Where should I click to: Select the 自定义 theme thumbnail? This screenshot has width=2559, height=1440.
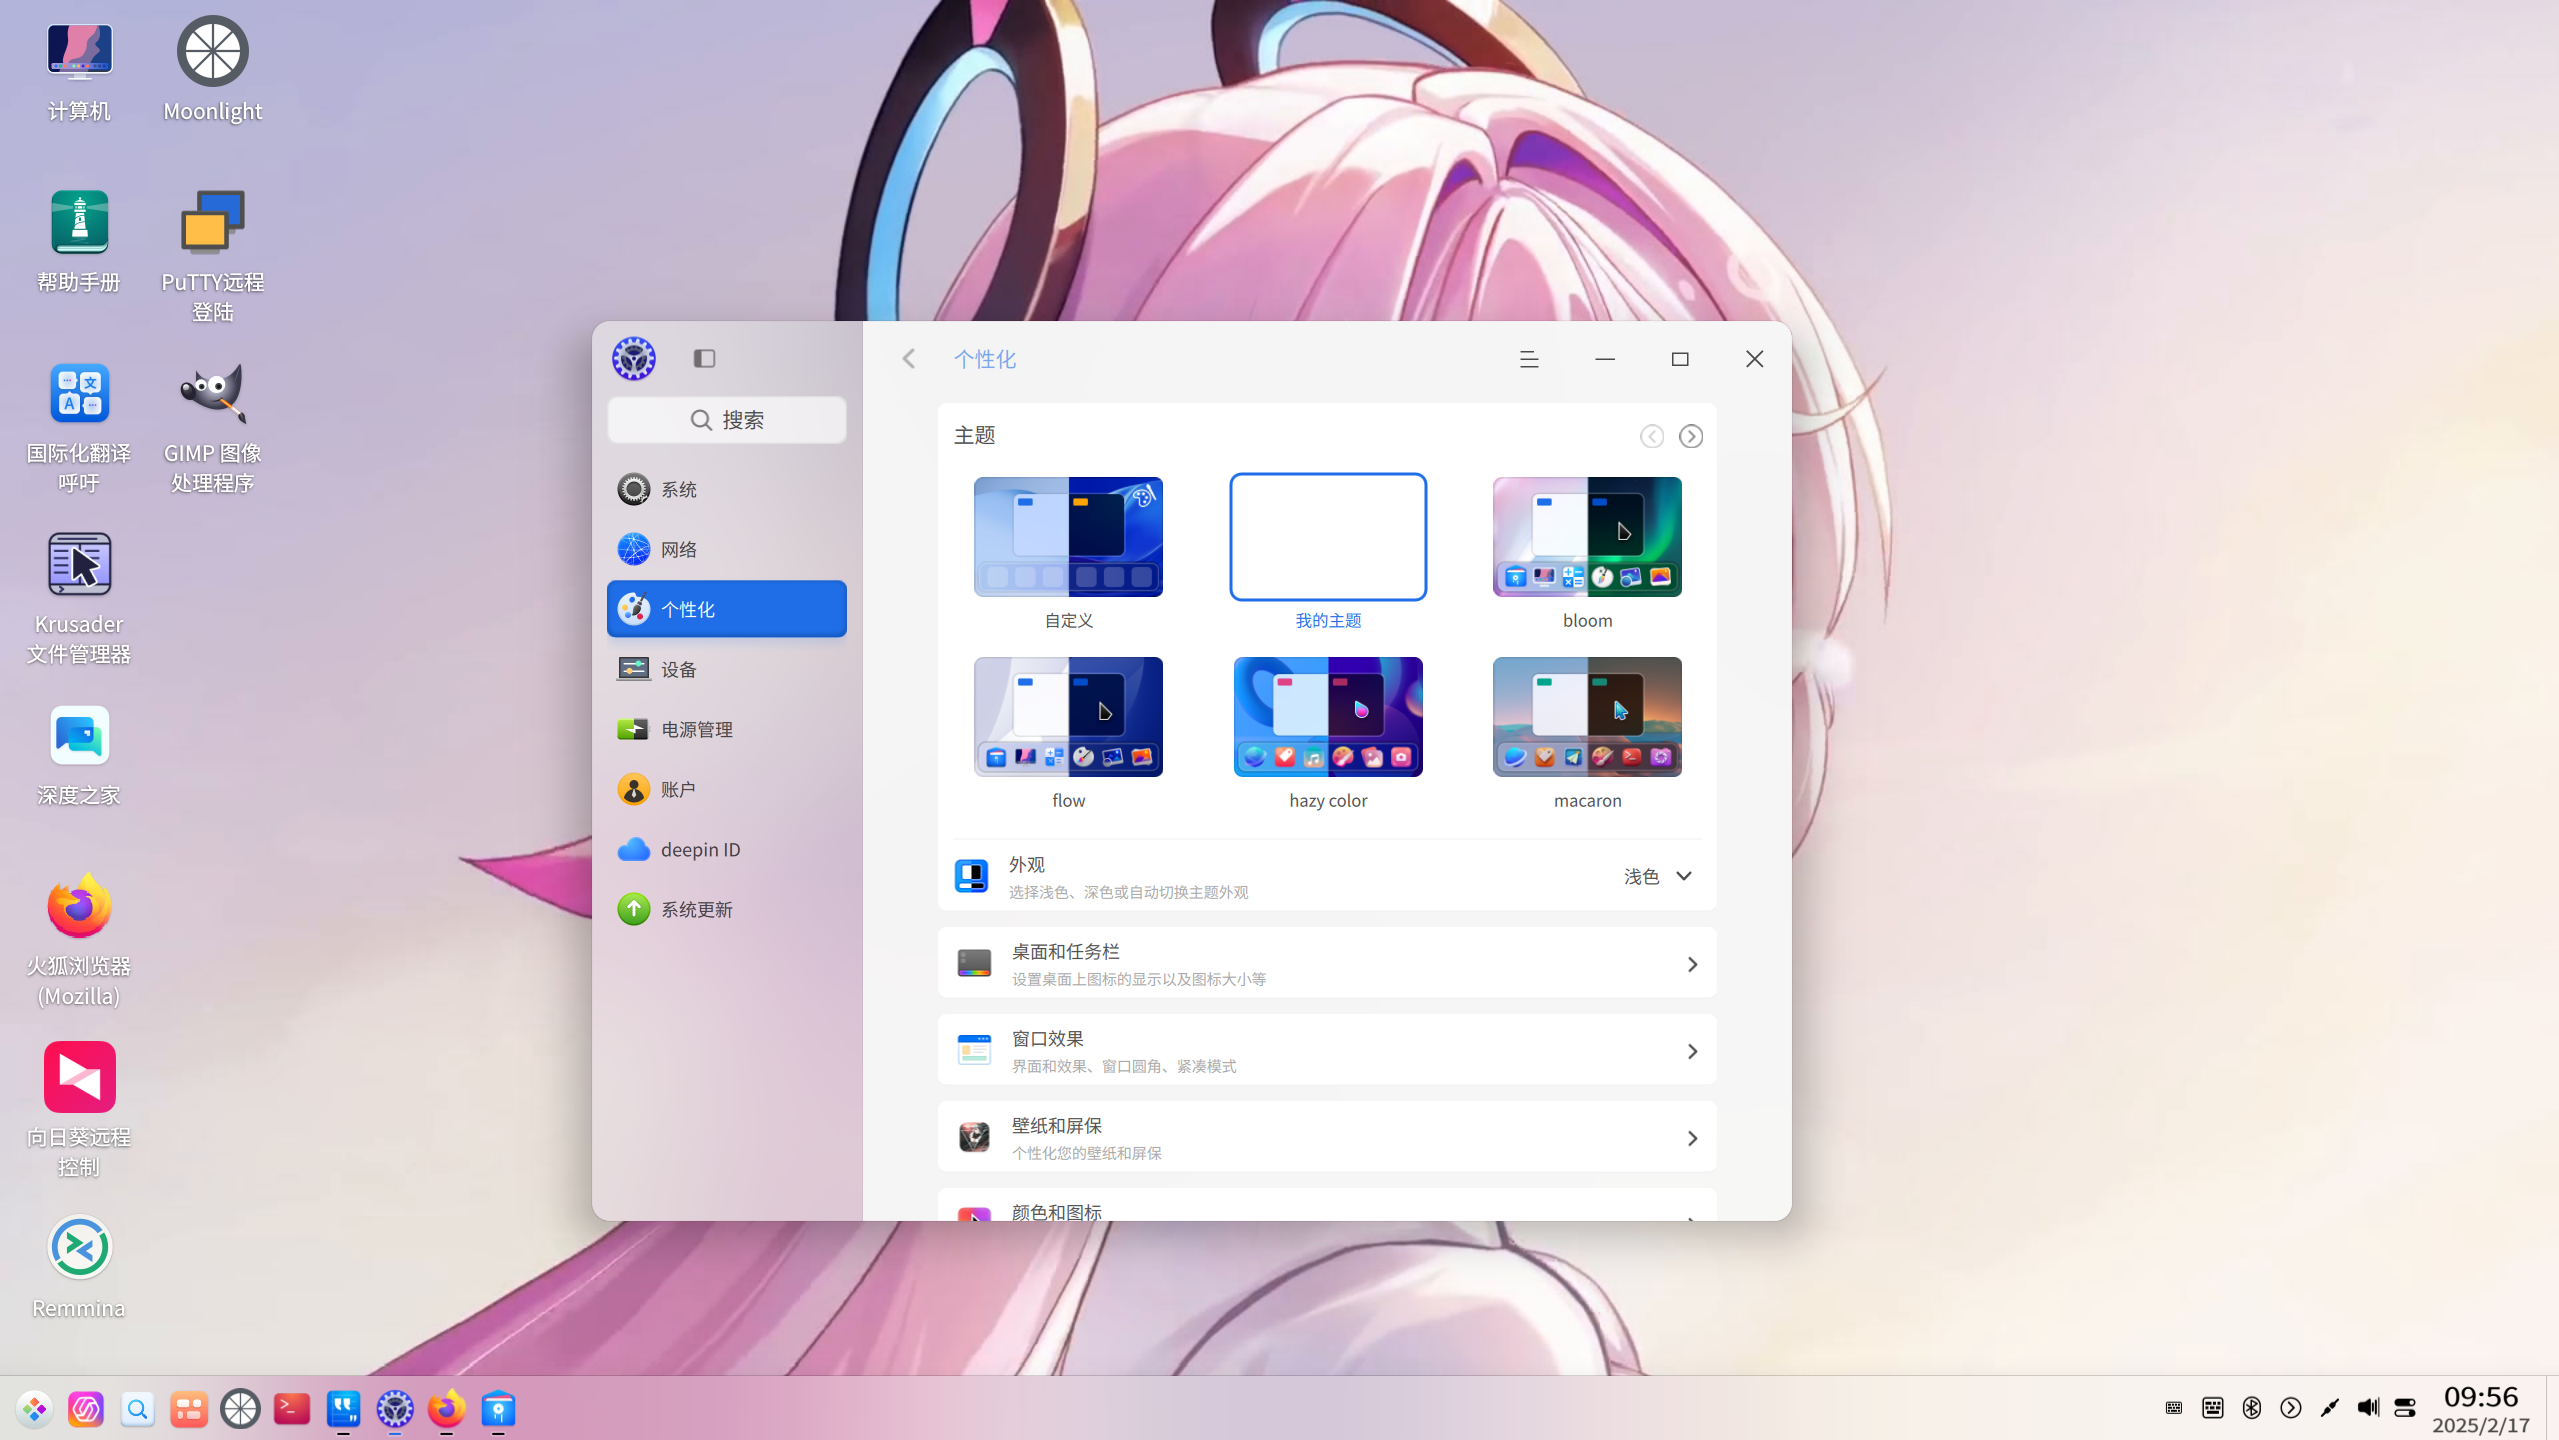pyautogui.click(x=1068, y=537)
